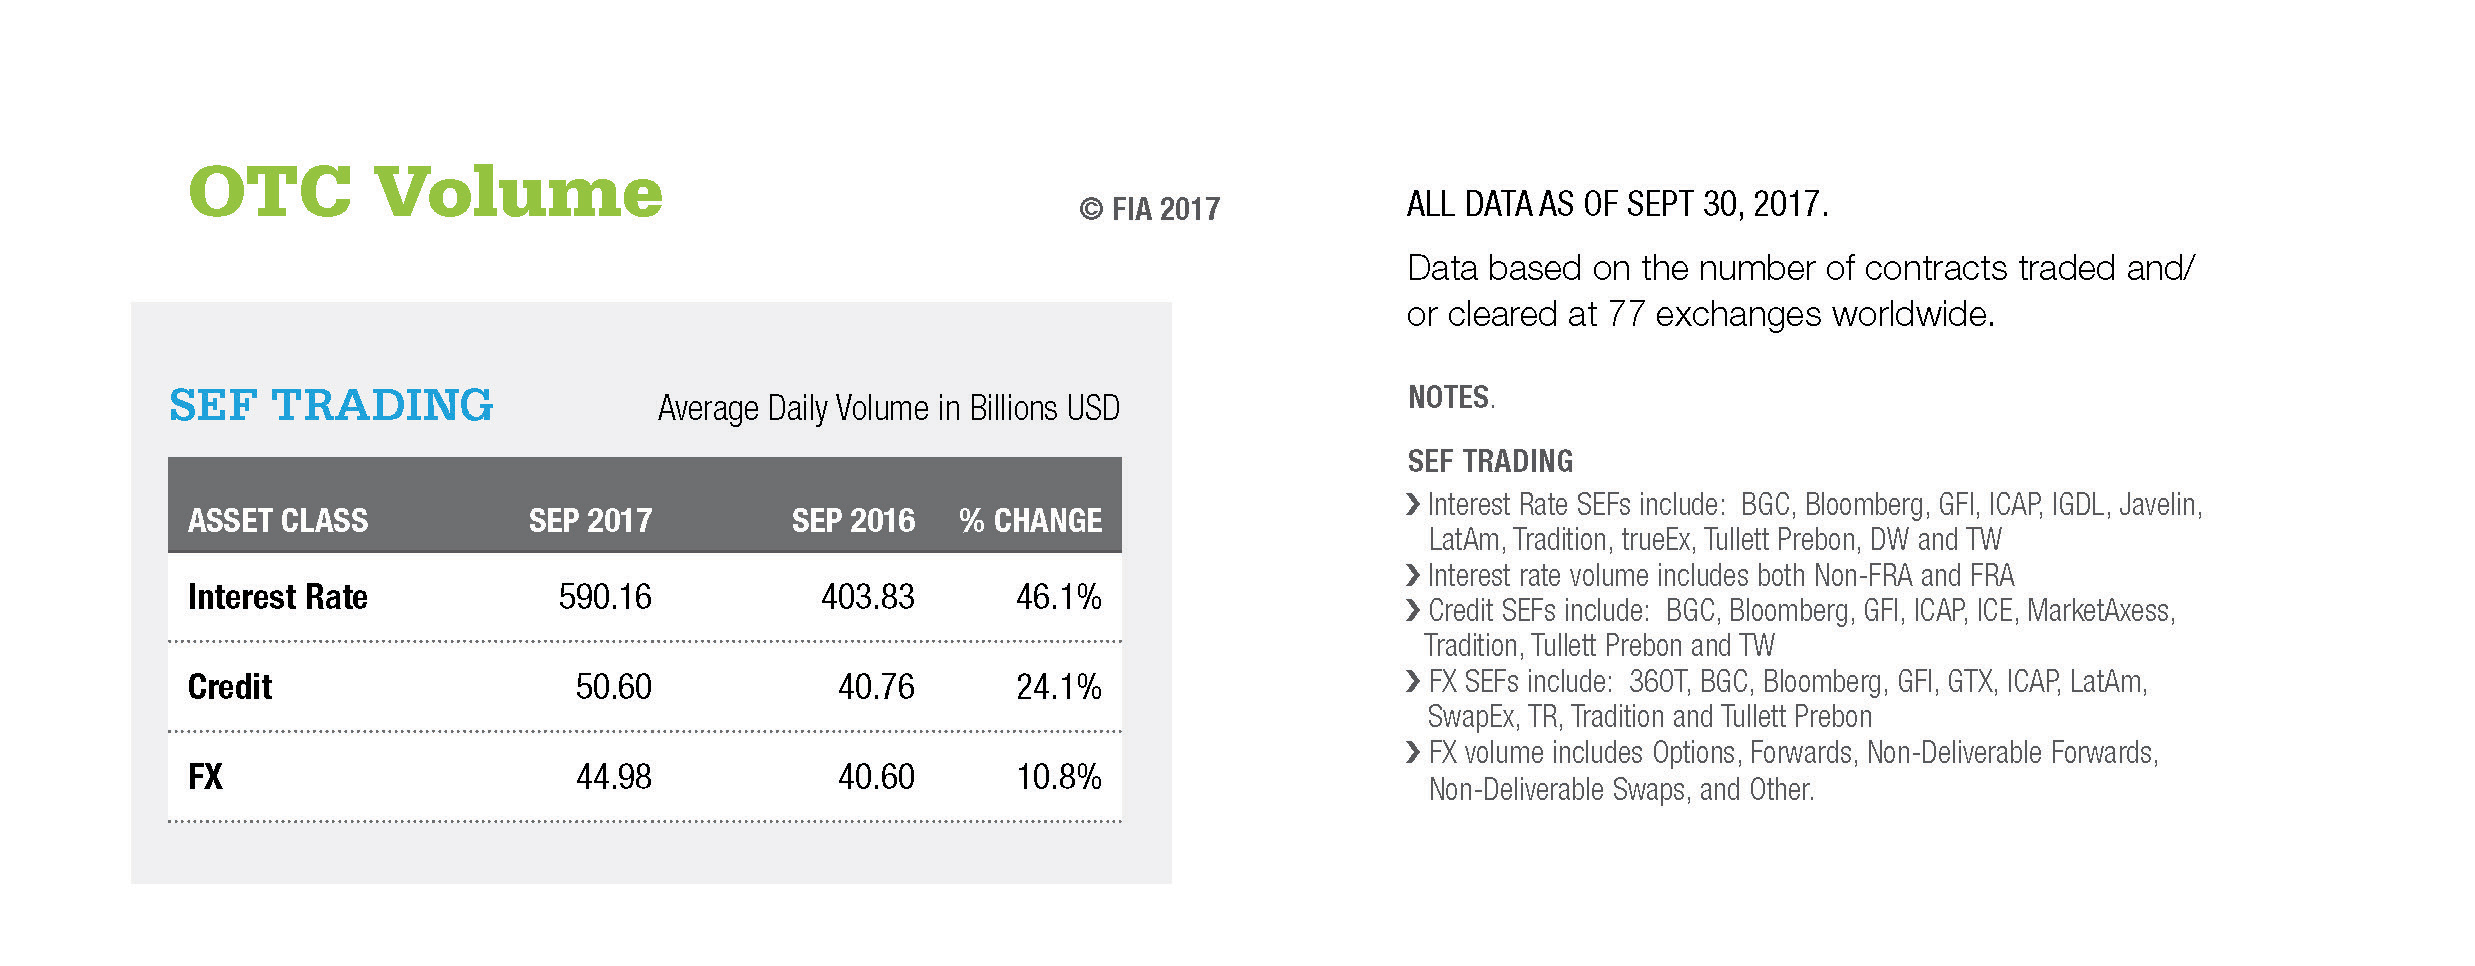Click the chevron bullet before "Interest rate volume includes"
Image resolution: width=2475 pixels, height=966 pixels.
pos(1413,576)
